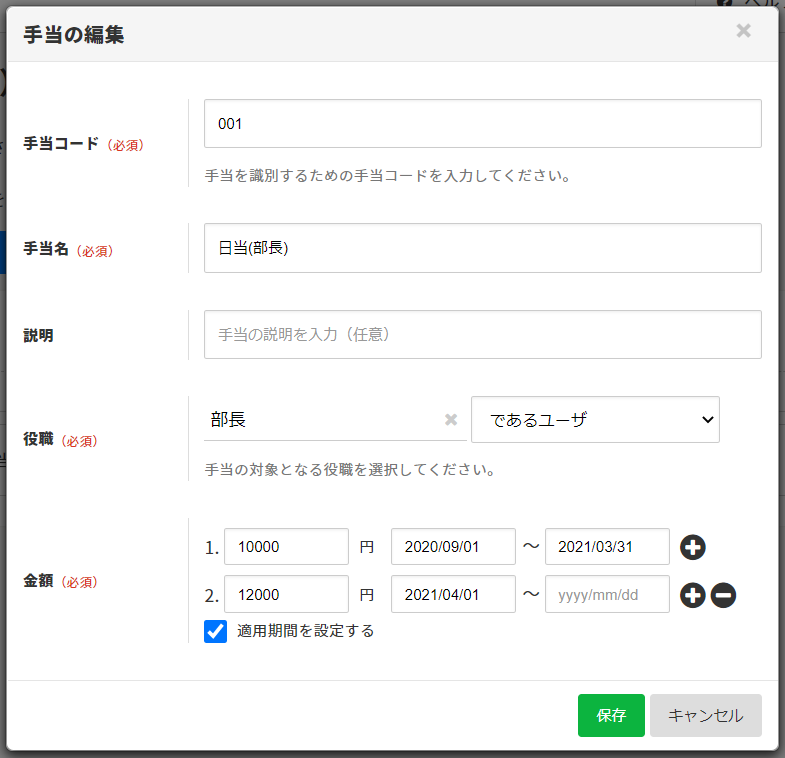Viewport: 785px width, 758px height.
Task: Select the 12000 yen amount field
Action: pyautogui.click(x=286, y=595)
